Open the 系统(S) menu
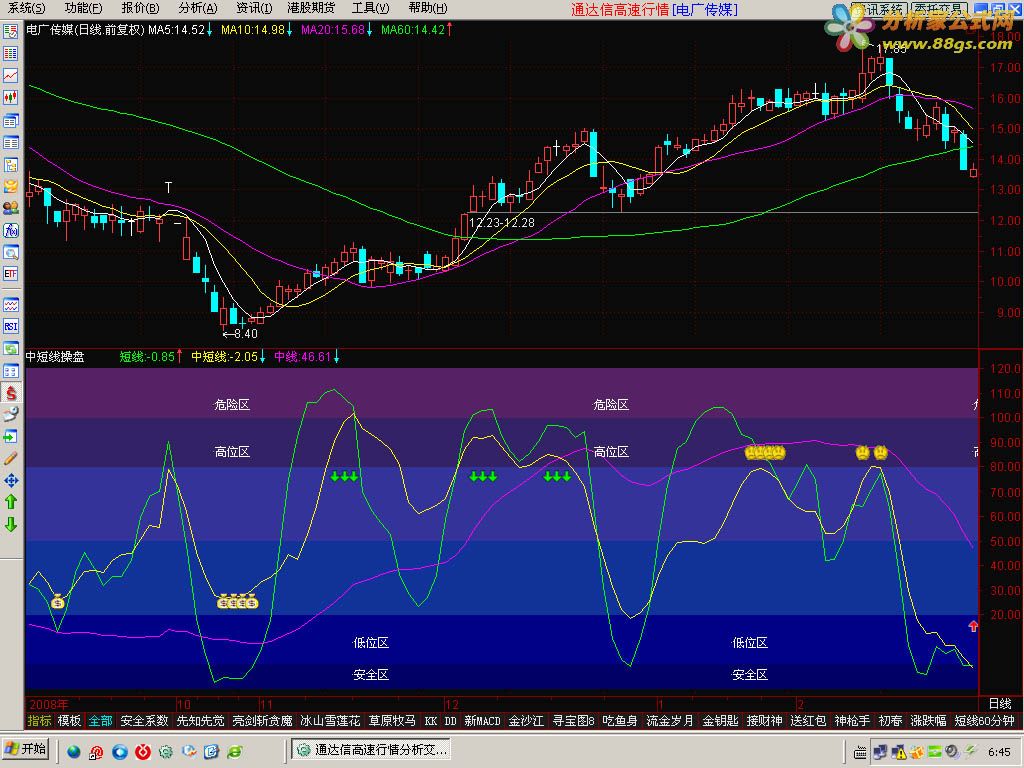This screenshot has height=768, width=1024. point(27,8)
